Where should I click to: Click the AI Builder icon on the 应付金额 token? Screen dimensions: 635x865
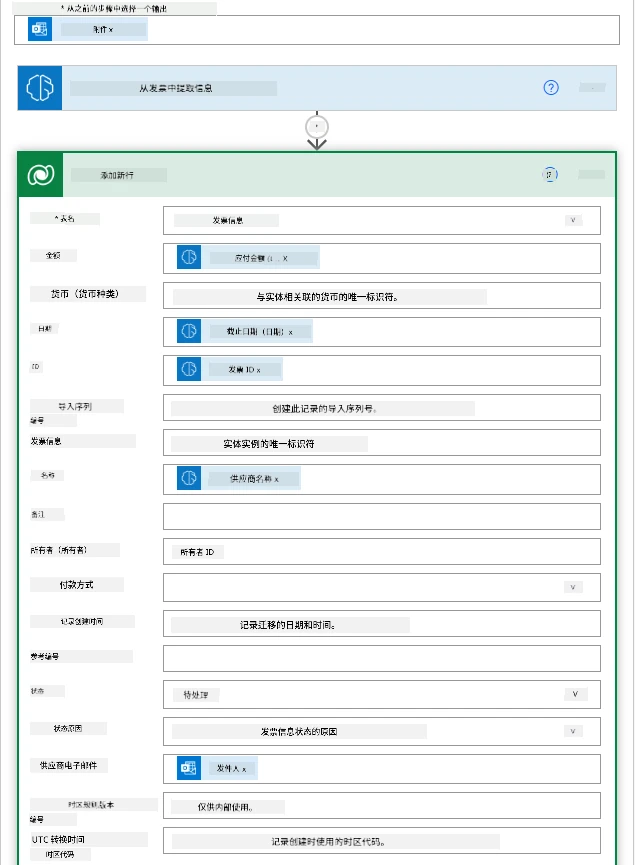(189, 257)
